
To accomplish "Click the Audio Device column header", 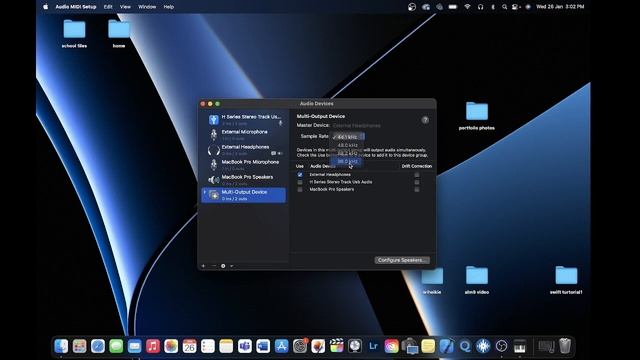I will (322, 166).
